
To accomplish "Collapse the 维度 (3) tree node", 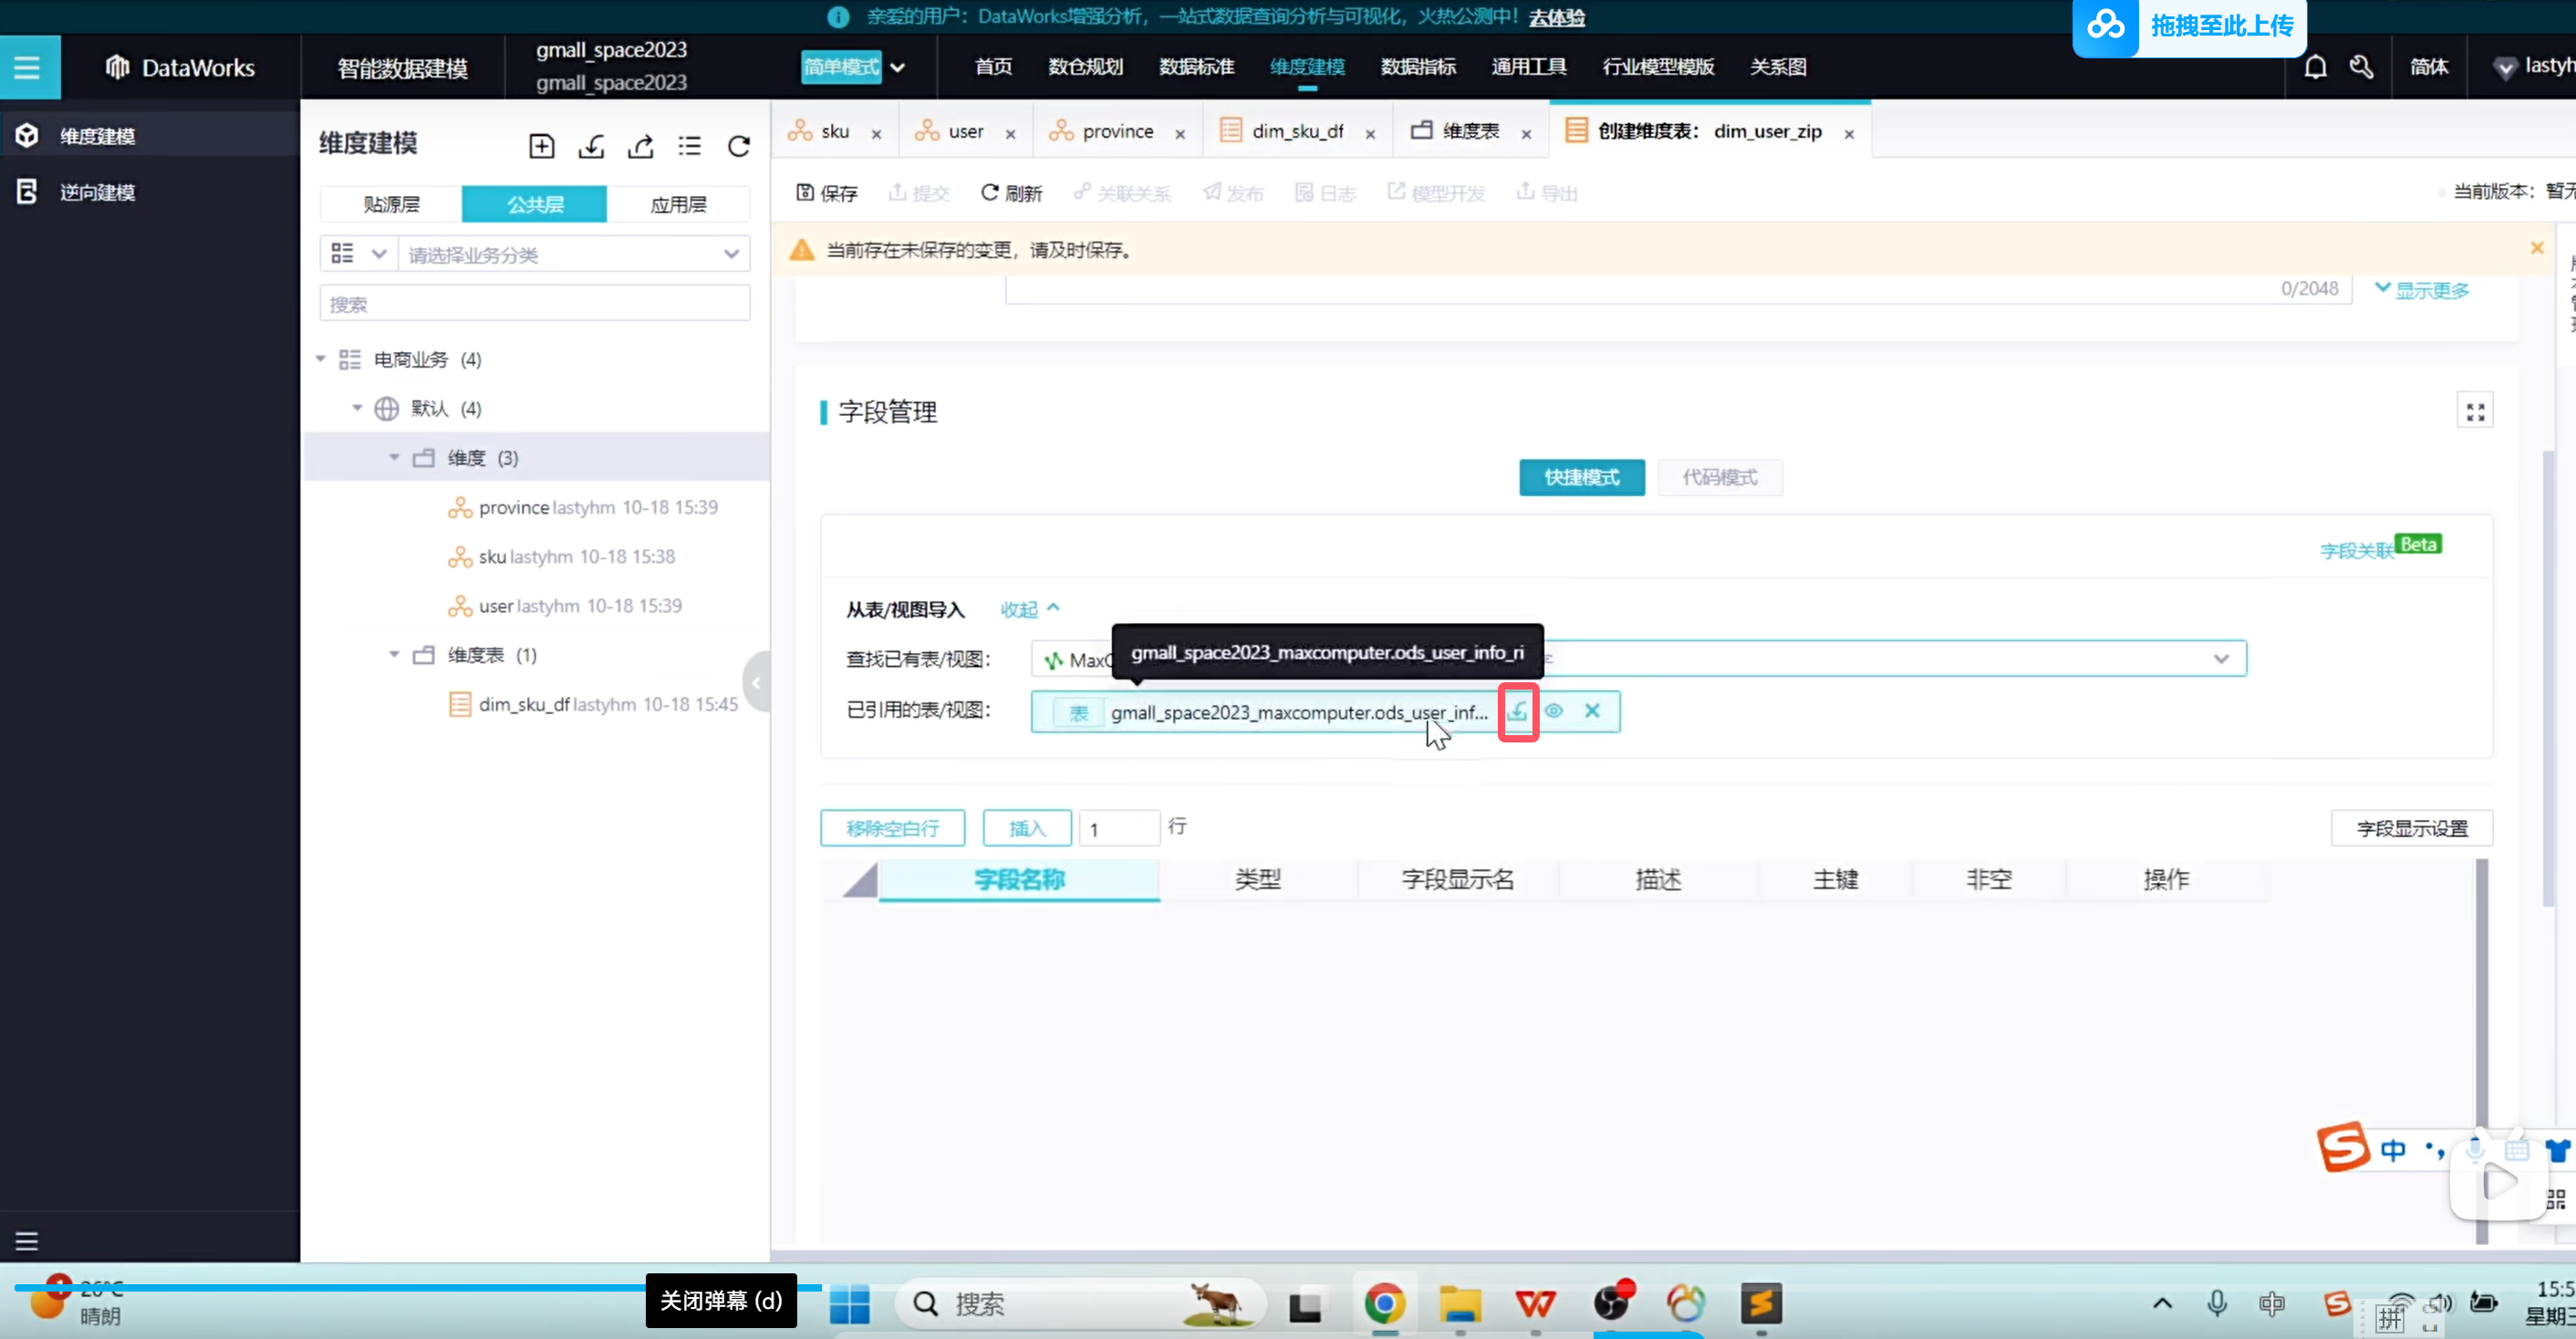I will pyautogui.click(x=394, y=458).
